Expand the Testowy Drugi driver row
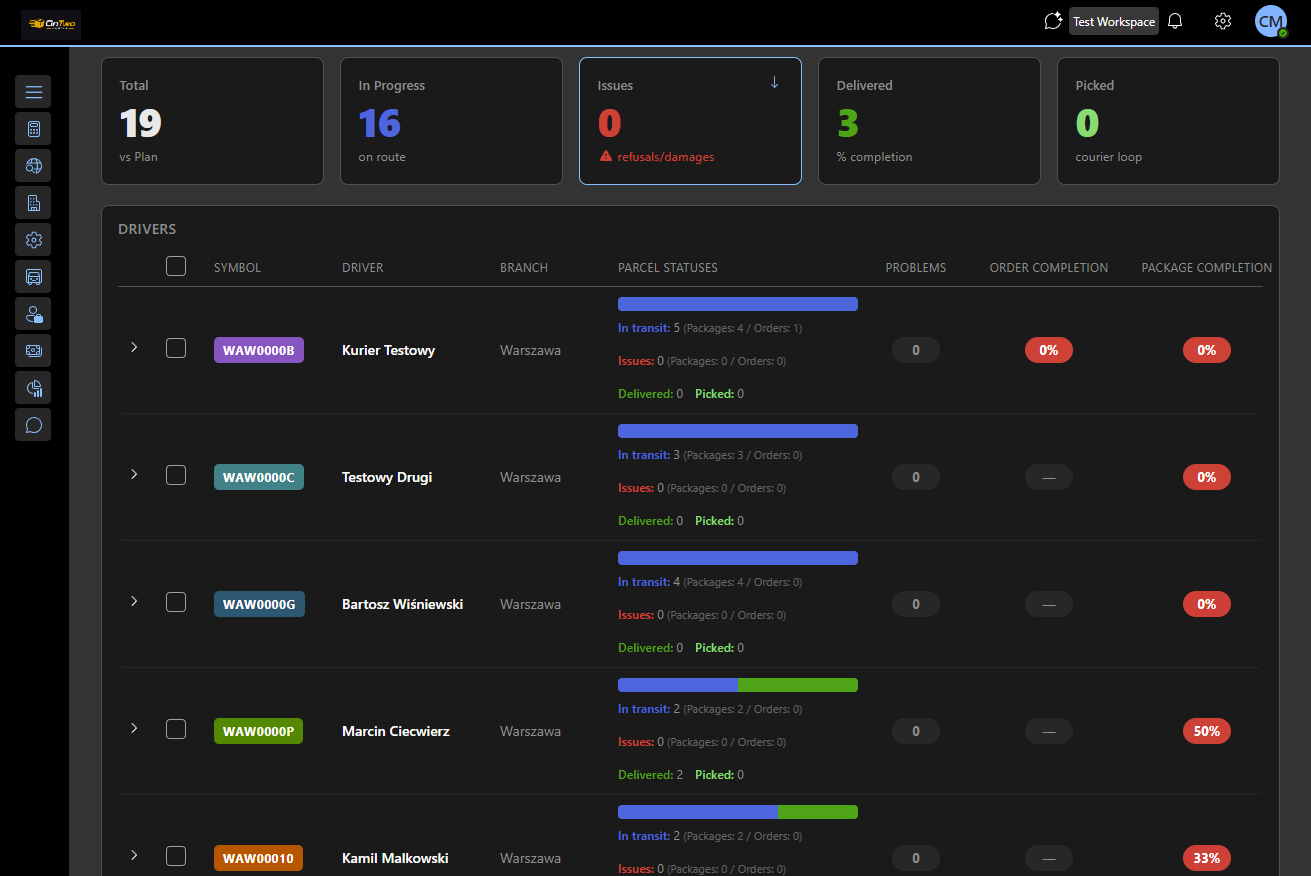The image size is (1311, 876). 134,474
